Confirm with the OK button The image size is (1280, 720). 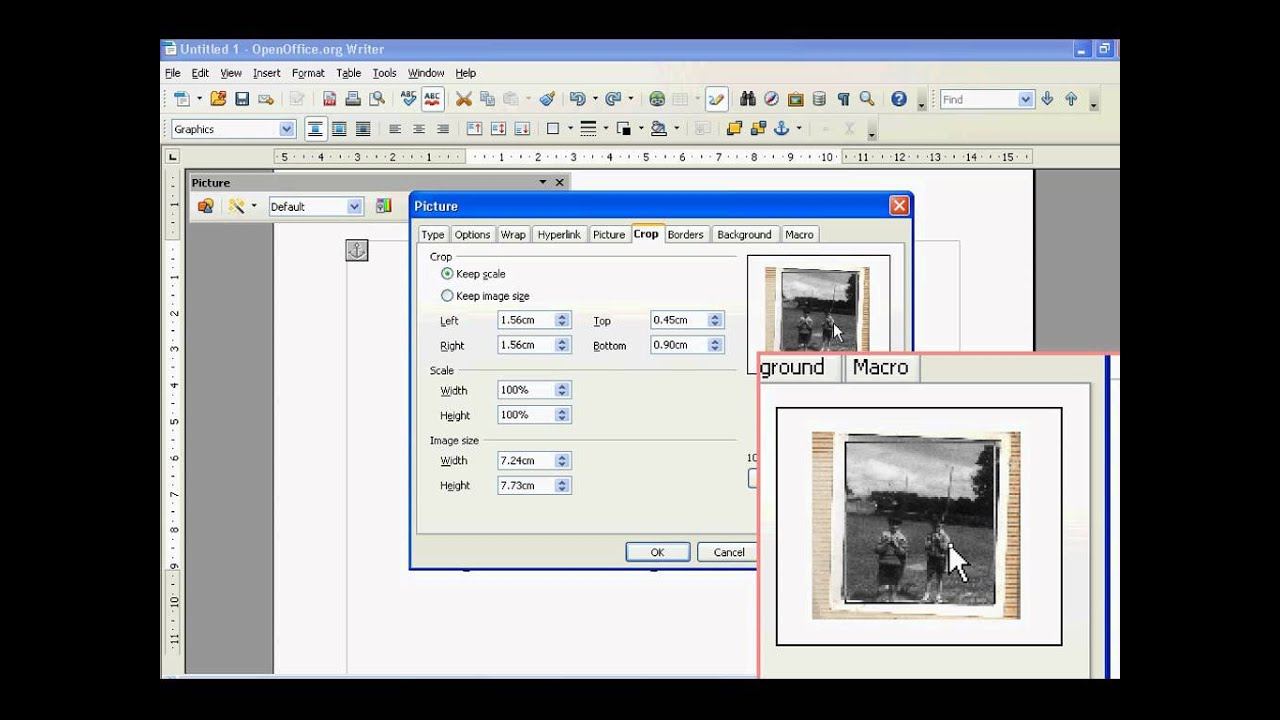point(657,552)
